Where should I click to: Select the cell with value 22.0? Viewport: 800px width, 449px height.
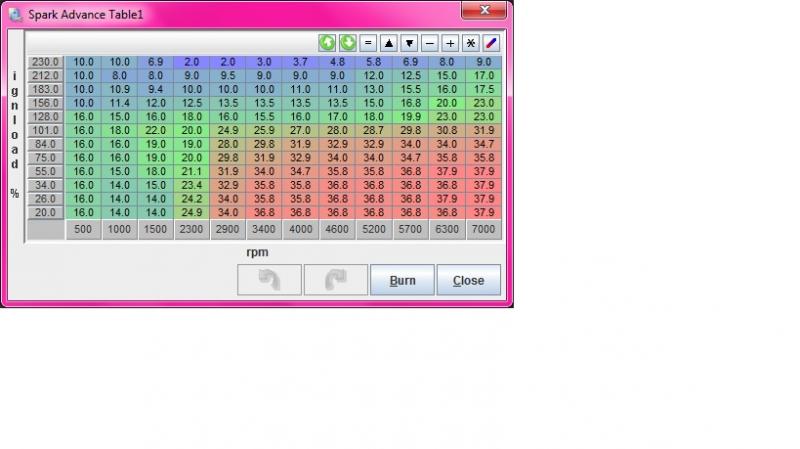(156, 131)
